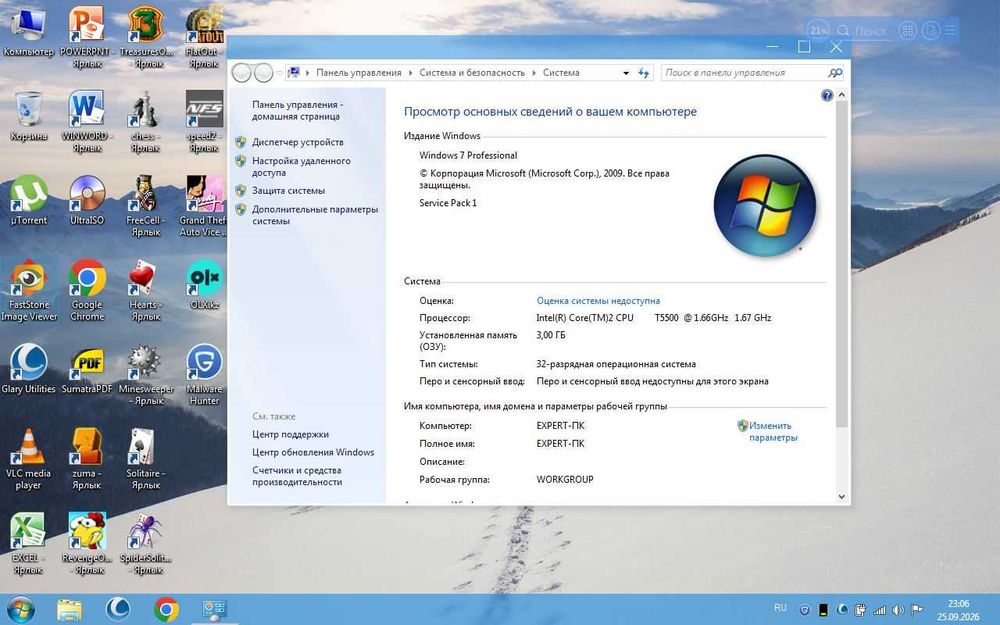The image size is (1000, 625).
Task: Click the address bar refresh icon
Action: click(643, 73)
